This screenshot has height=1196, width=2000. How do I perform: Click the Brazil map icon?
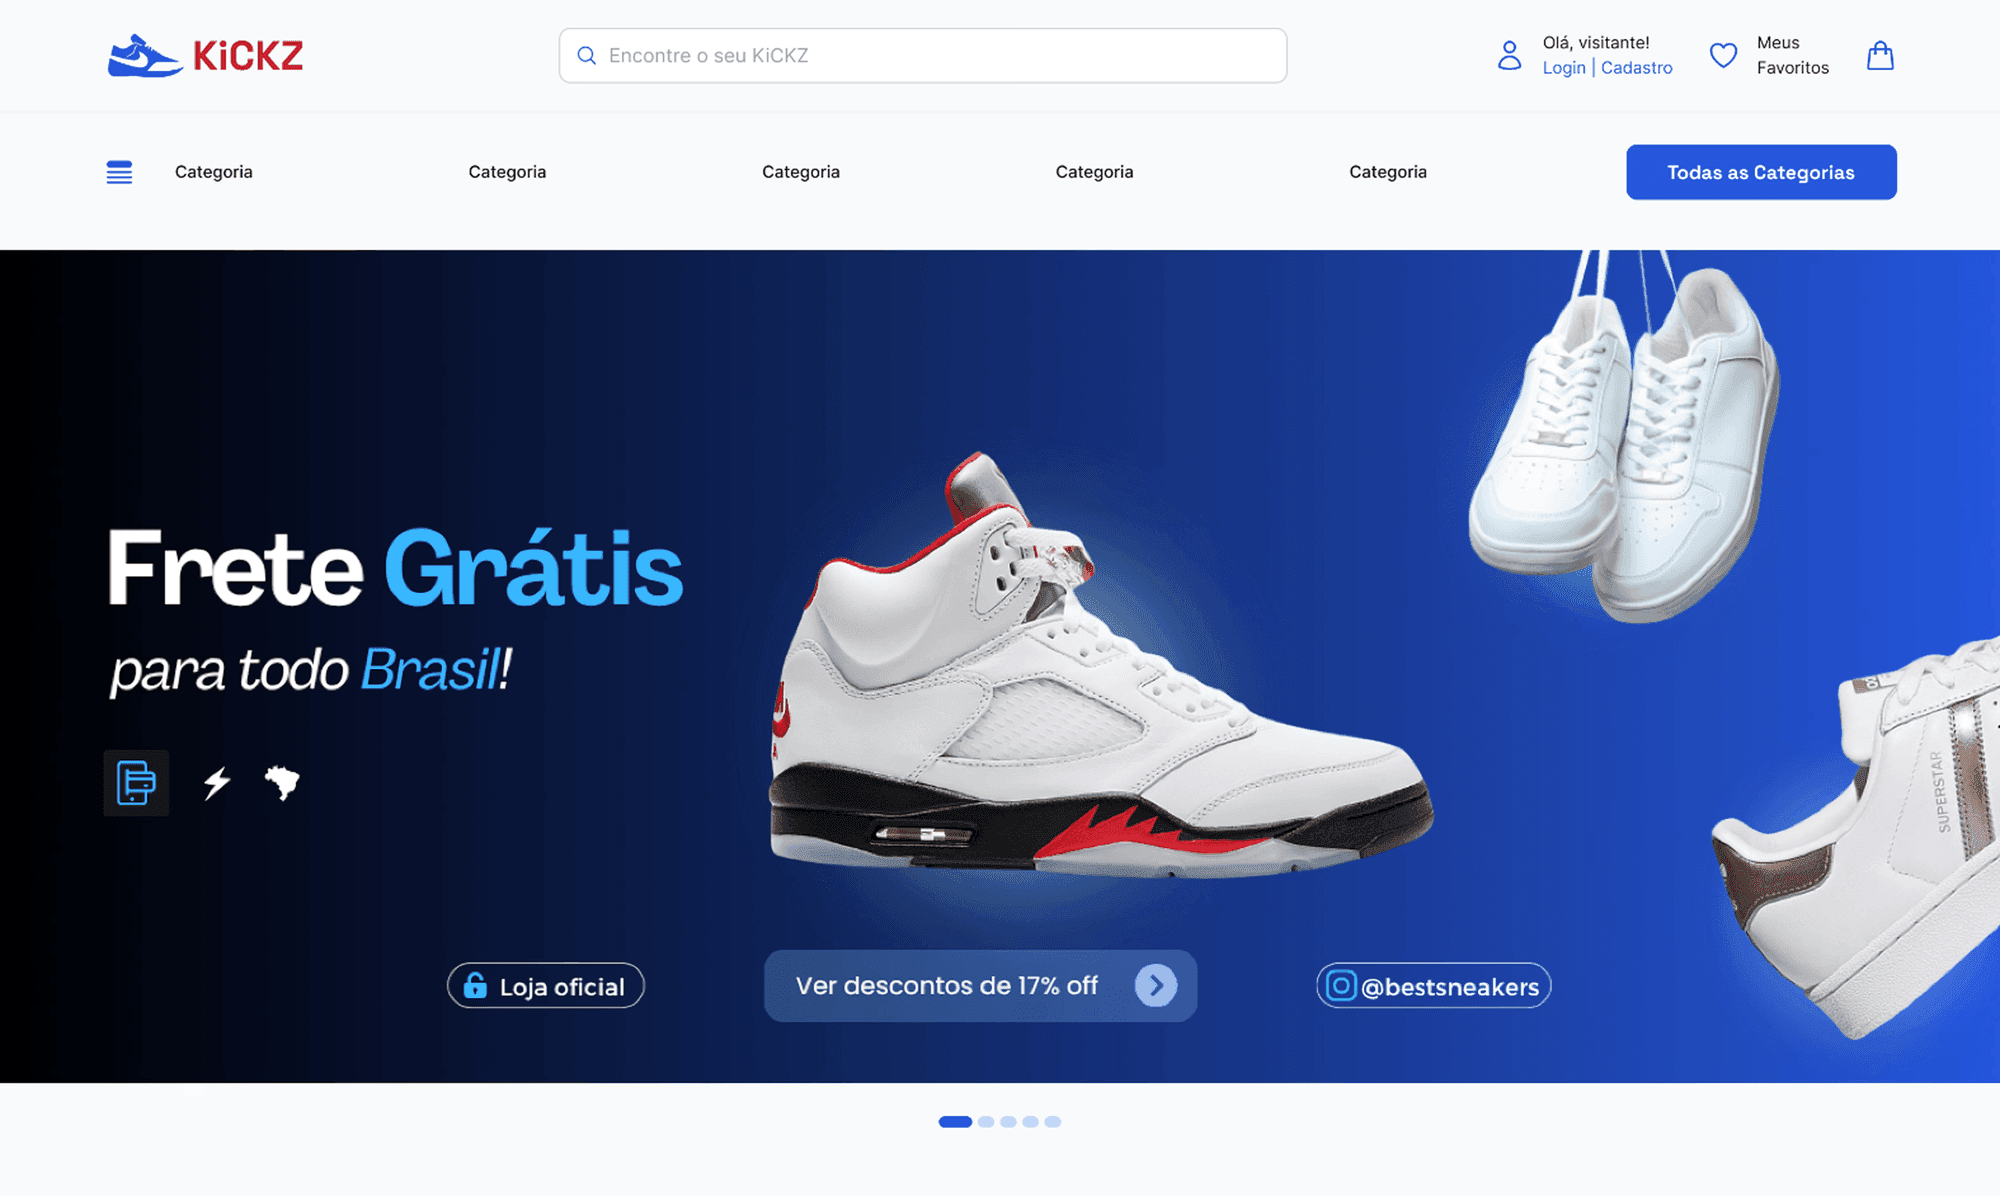(x=282, y=782)
